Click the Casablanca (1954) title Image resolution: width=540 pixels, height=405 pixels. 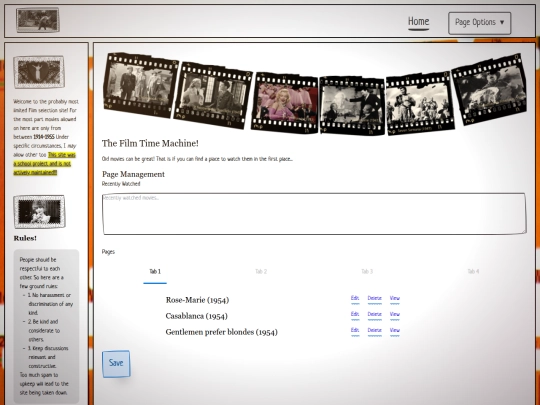(x=197, y=316)
